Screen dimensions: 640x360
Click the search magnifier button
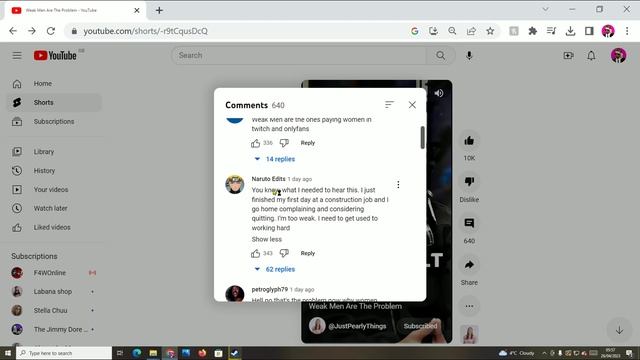coord(440,55)
